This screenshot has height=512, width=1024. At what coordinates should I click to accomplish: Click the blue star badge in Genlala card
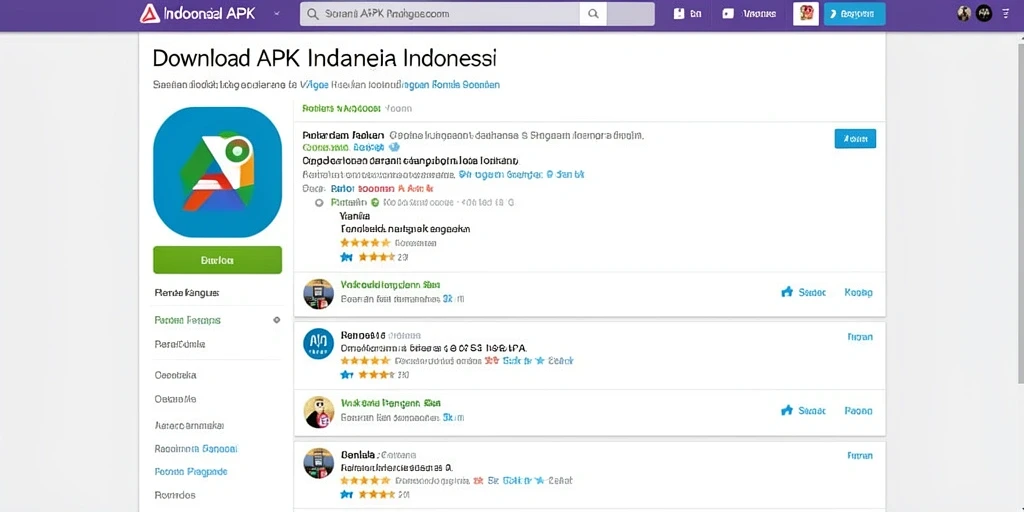[346, 494]
